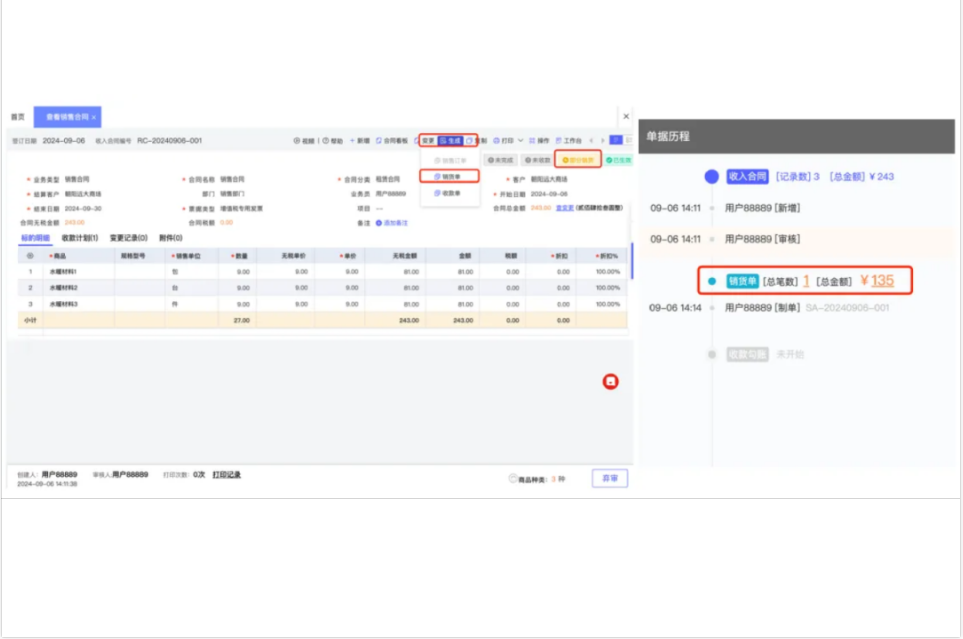Click the table's vertical scrollbar
The image size is (963, 639).
632,261
